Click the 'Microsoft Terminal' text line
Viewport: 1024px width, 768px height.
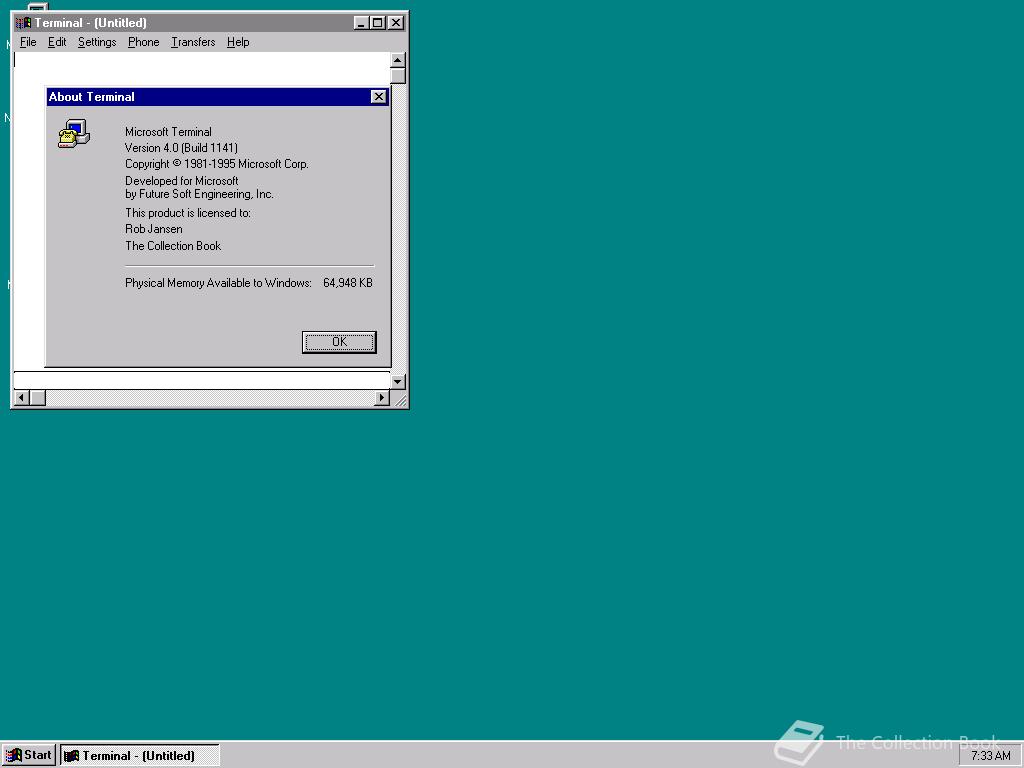[x=168, y=132]
